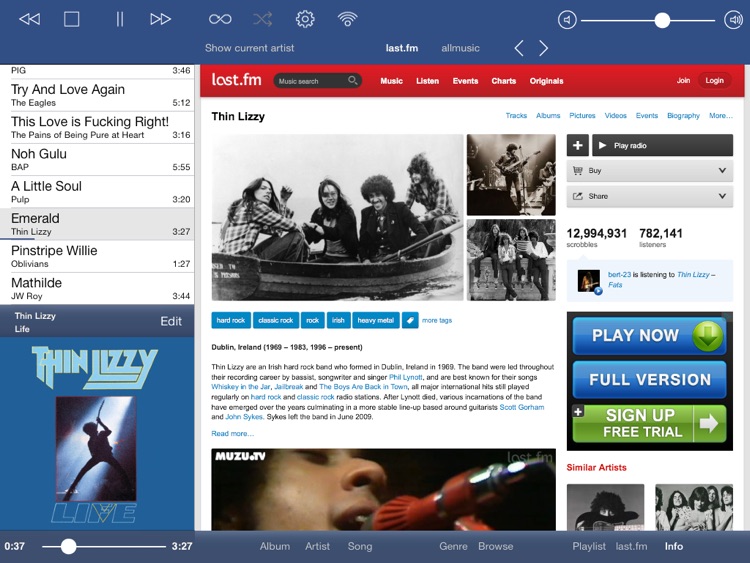
Task: Open the Listen menu on last.fm
Action: [x=427, y=81]
